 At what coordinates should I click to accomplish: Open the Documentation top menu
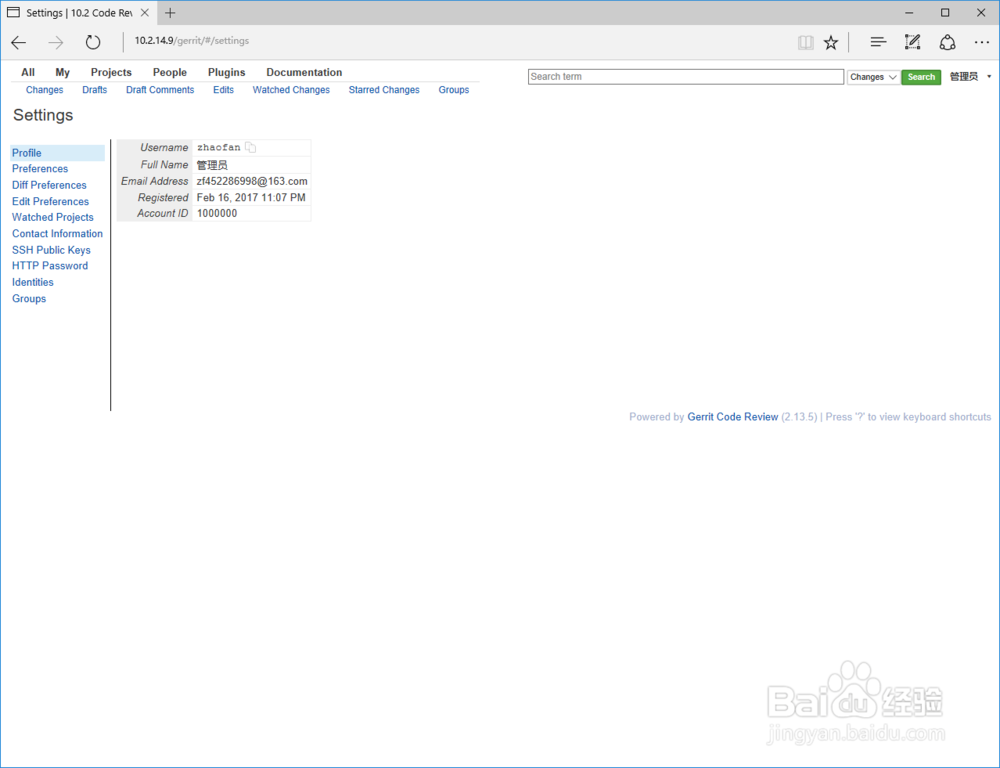click(x=304, y=72)
